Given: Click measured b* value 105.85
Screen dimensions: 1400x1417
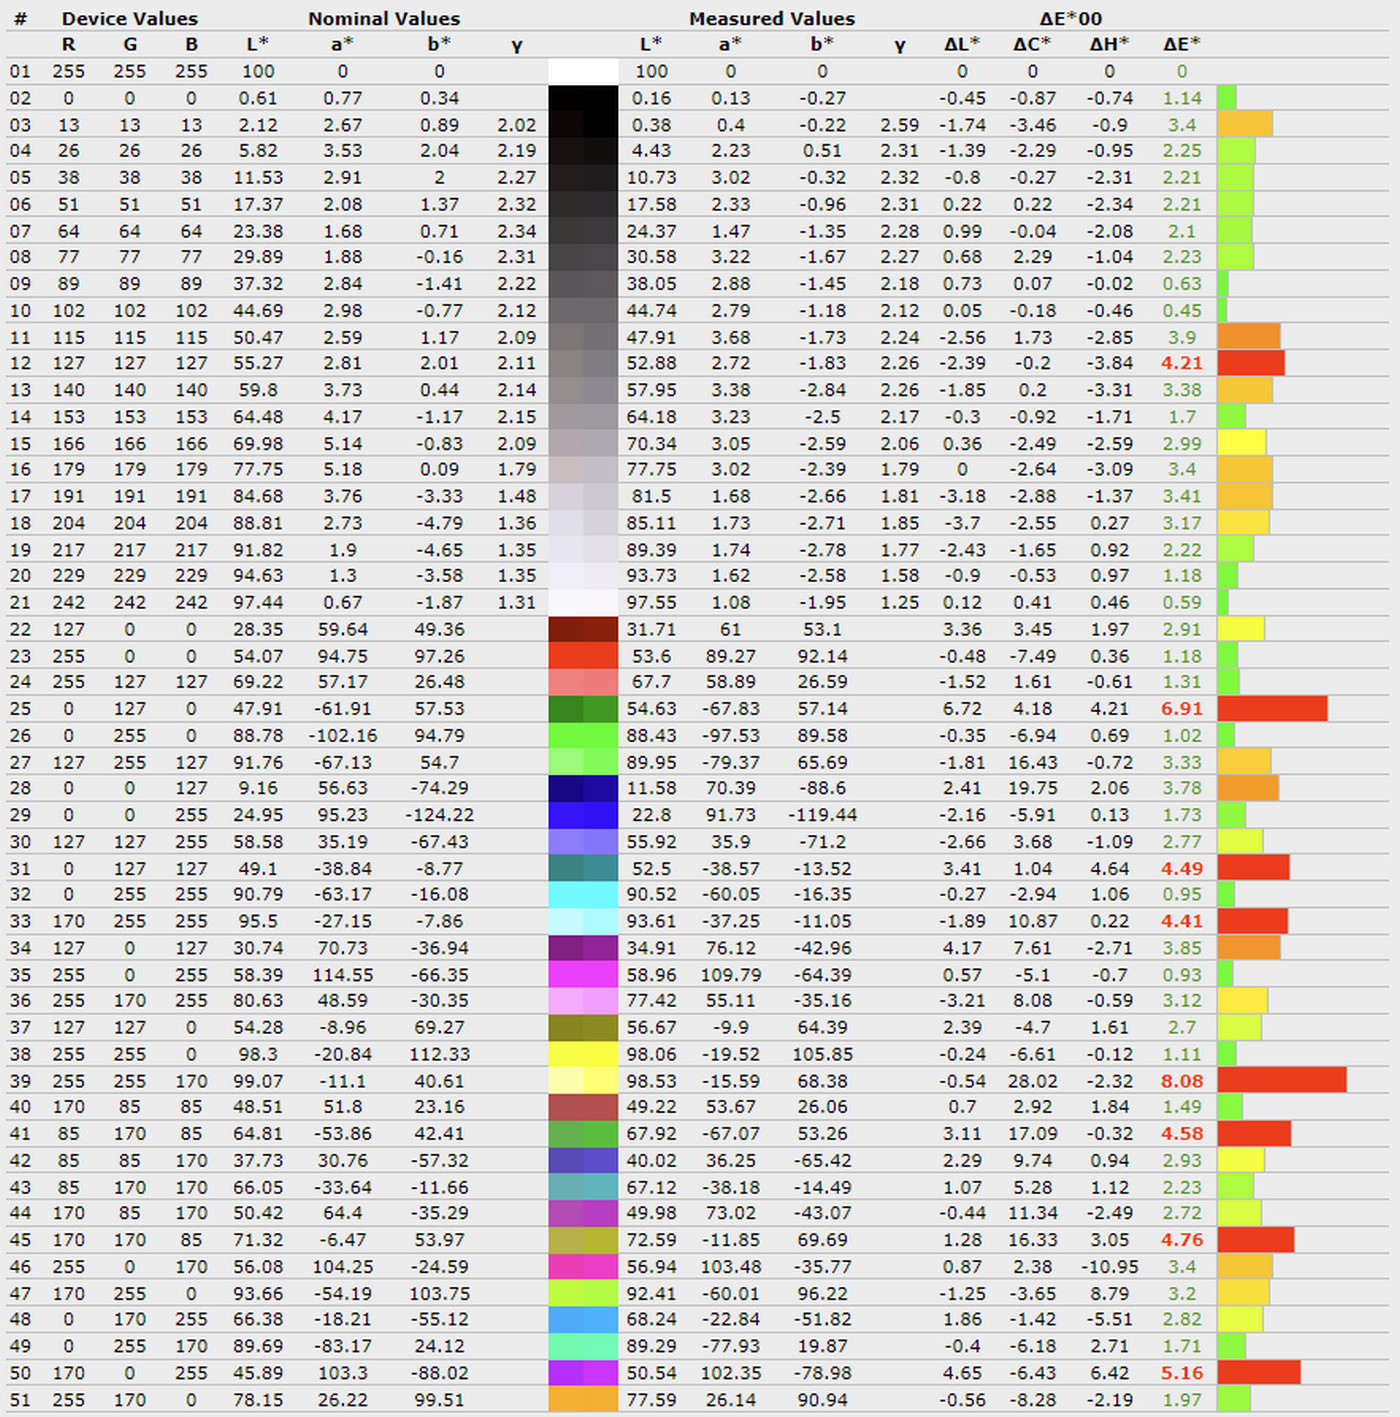Looking at the screenshot, I should [x=822, y=1054].
